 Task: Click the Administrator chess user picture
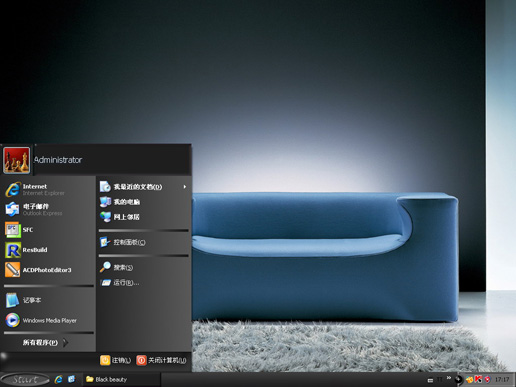(16, 160)
